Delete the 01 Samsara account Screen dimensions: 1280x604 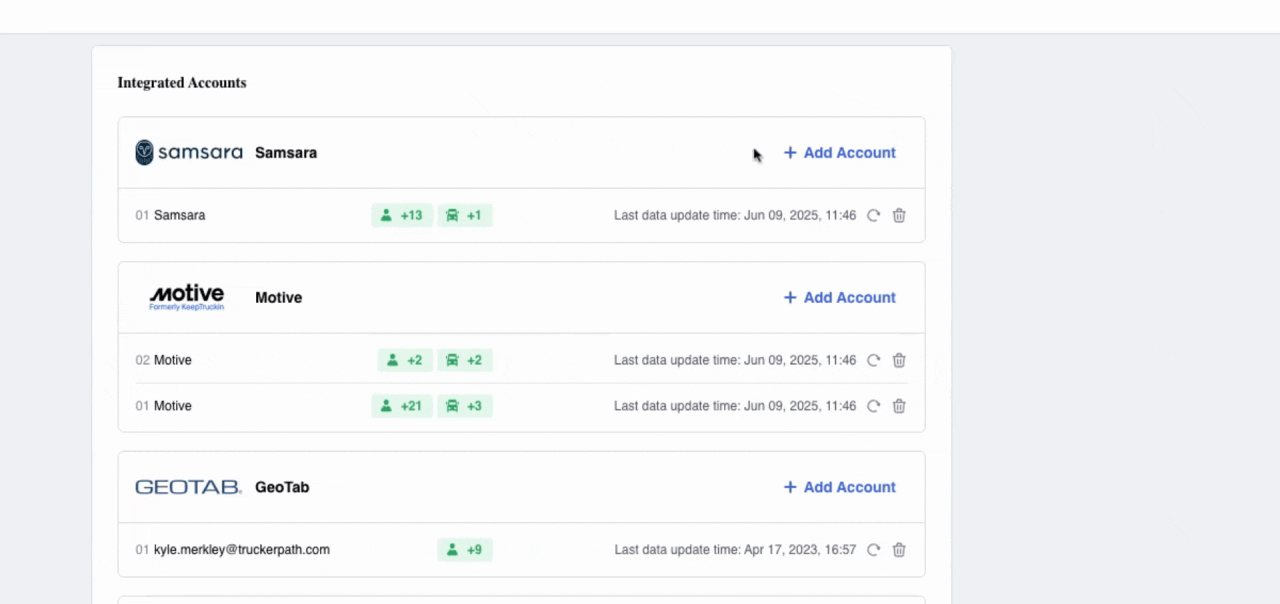[x=899, y=215]
